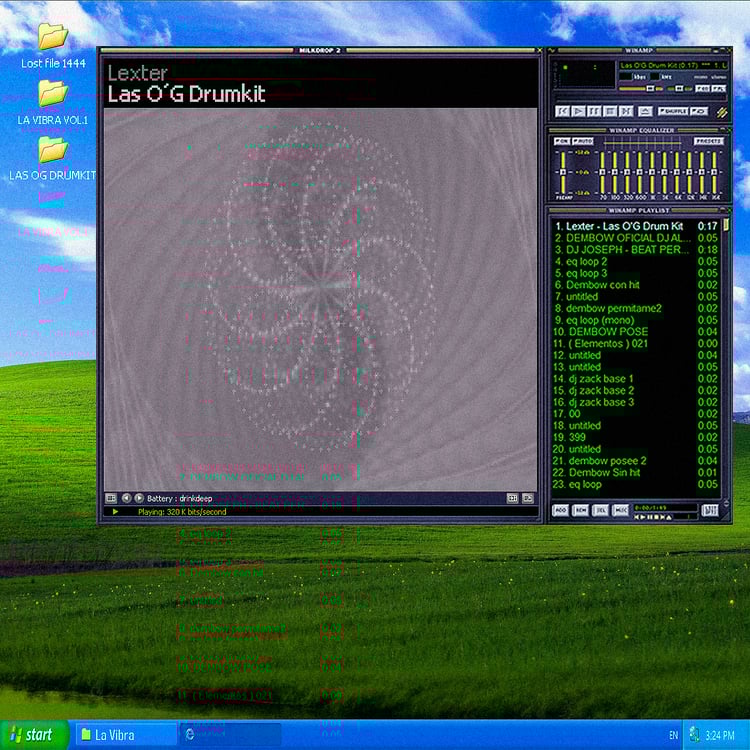The width and height of the screenshot is (750, 750).
Task: Stop playback in Winamp main window
Action: [610, 111]
